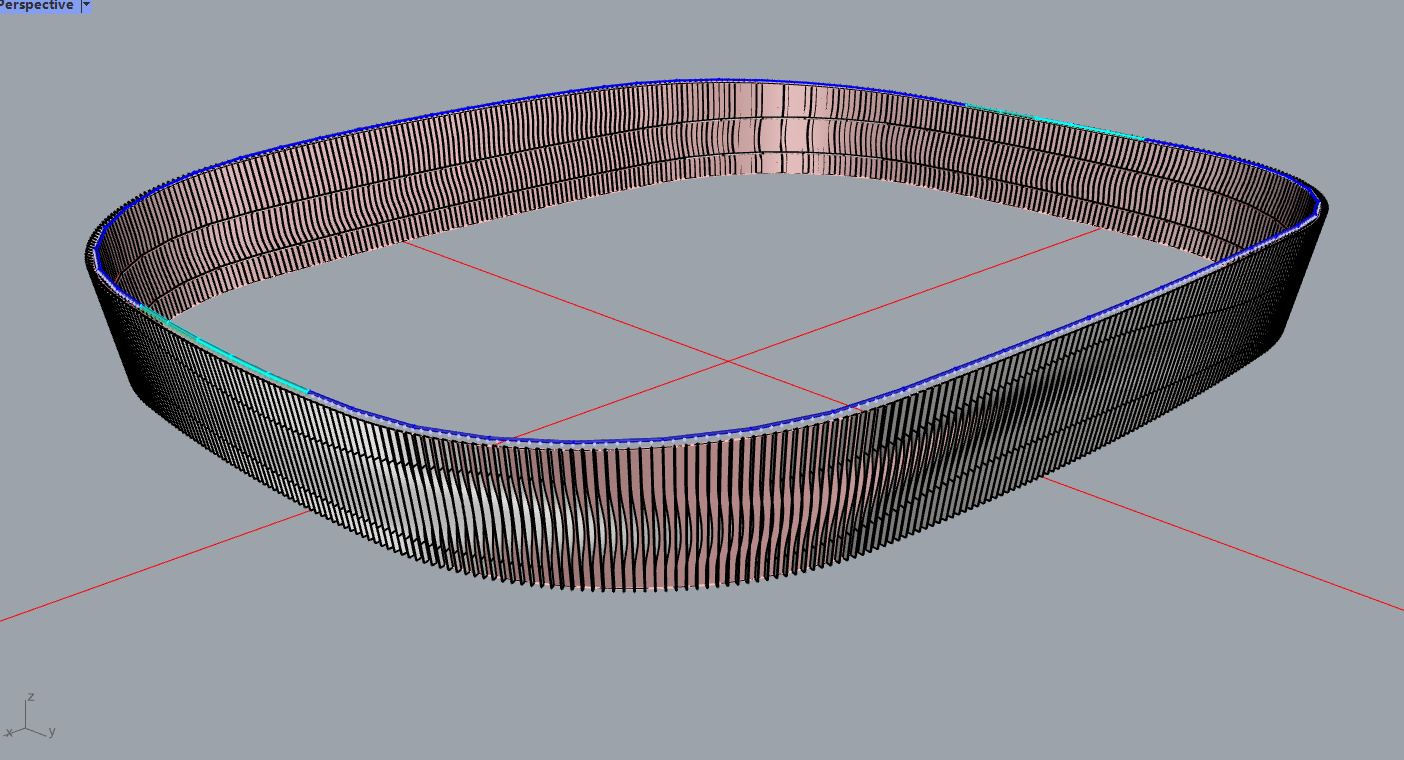Click the Perspective viewport title label
1404x760 pixels.
(x=37, y=5)
